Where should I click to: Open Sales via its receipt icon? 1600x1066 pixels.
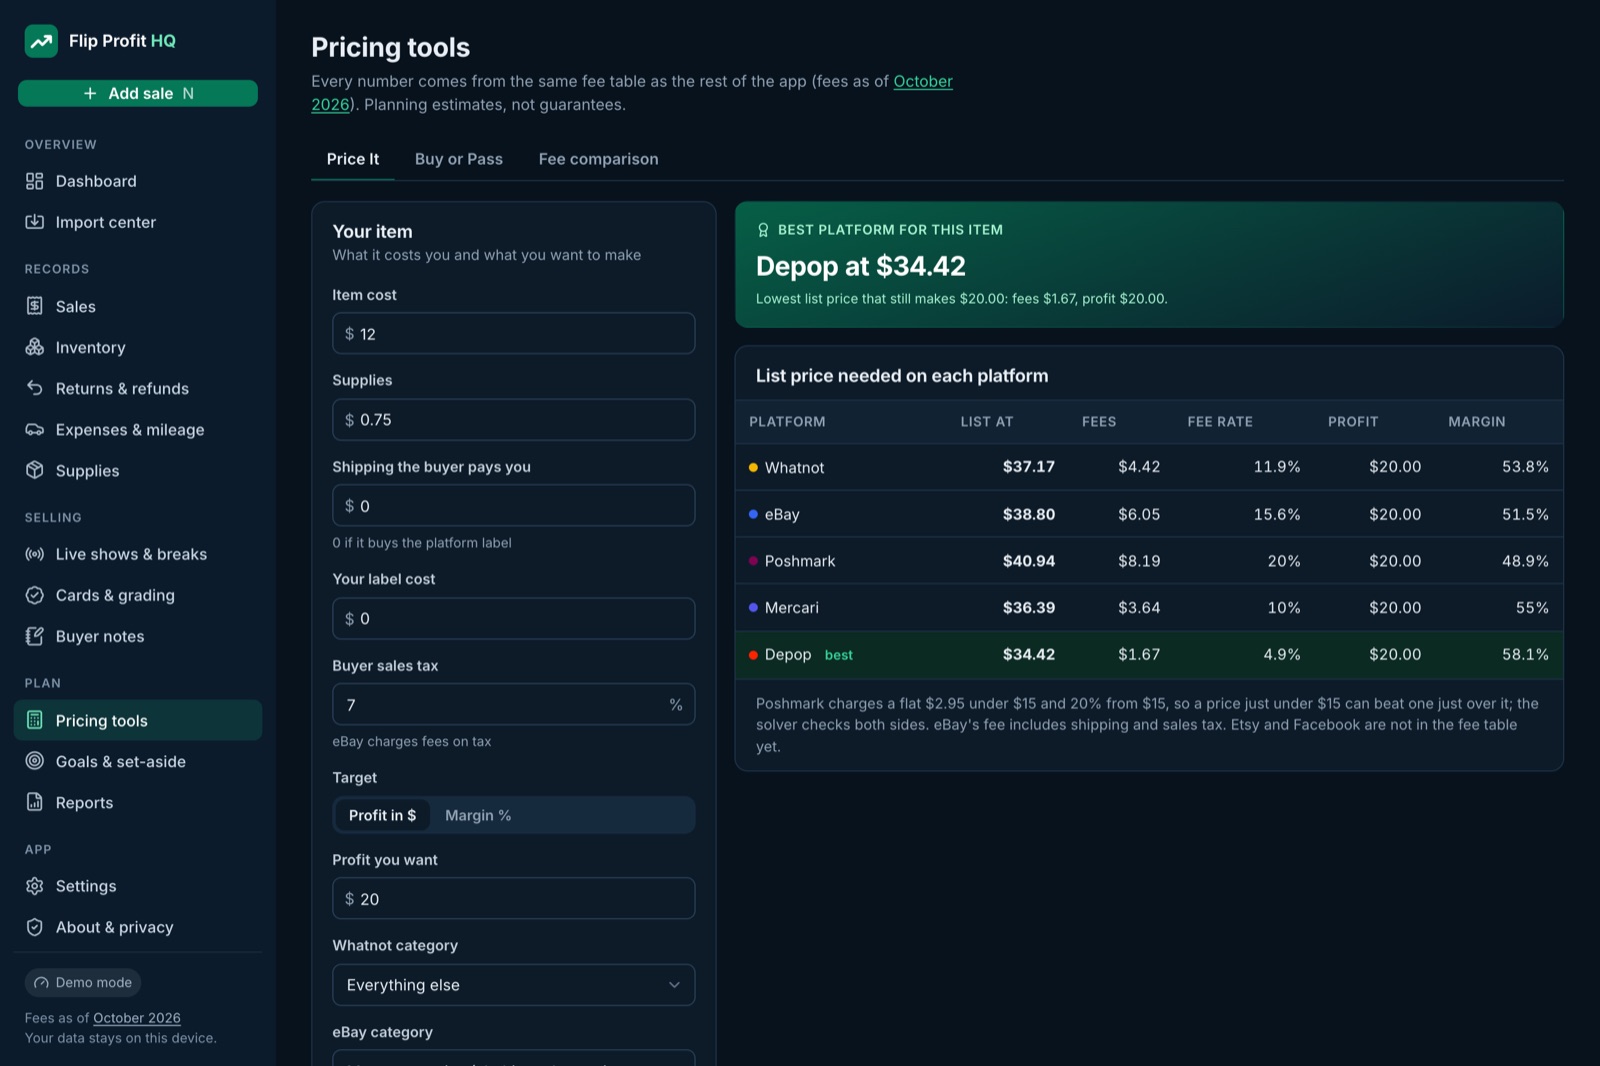click(x=35, y=306)
